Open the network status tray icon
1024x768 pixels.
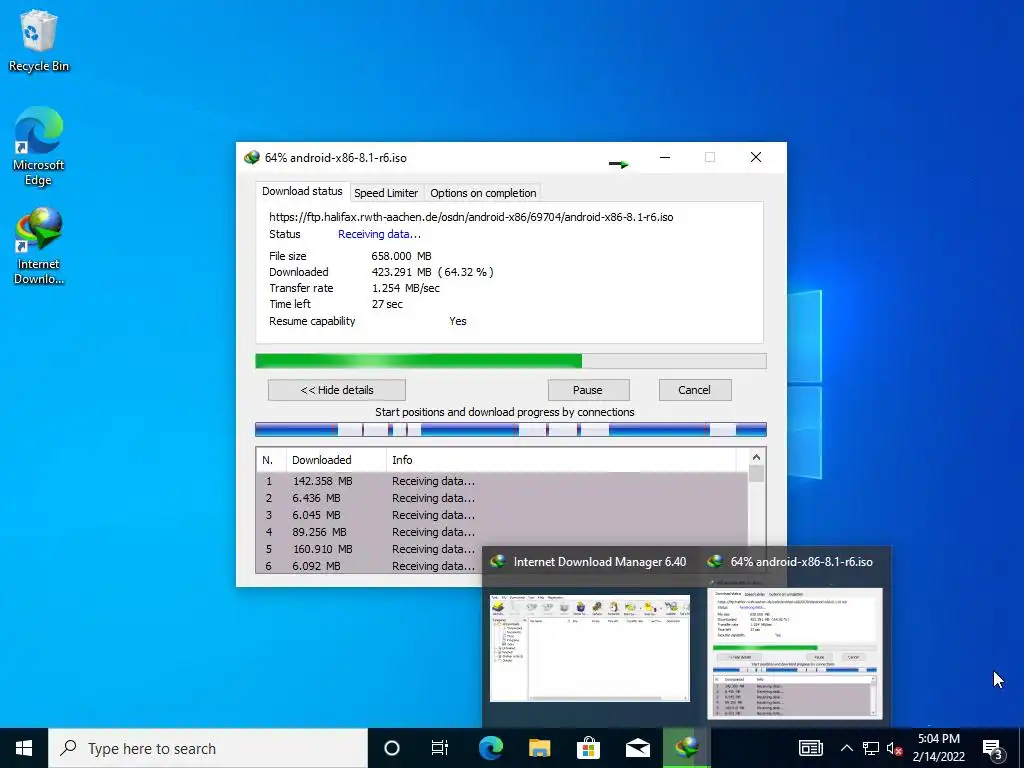pyautogui.click(x=871, y=748)
